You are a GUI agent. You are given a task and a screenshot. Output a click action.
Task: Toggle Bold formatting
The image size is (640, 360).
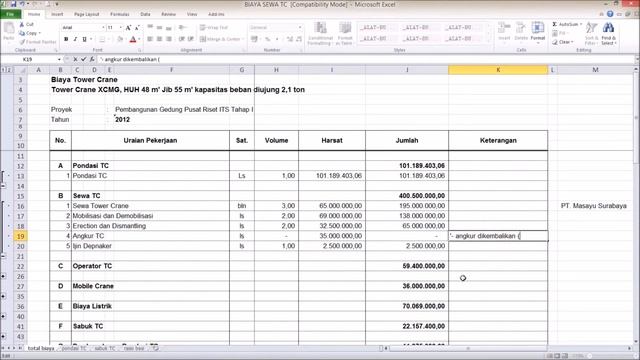(x=66, y=39)
